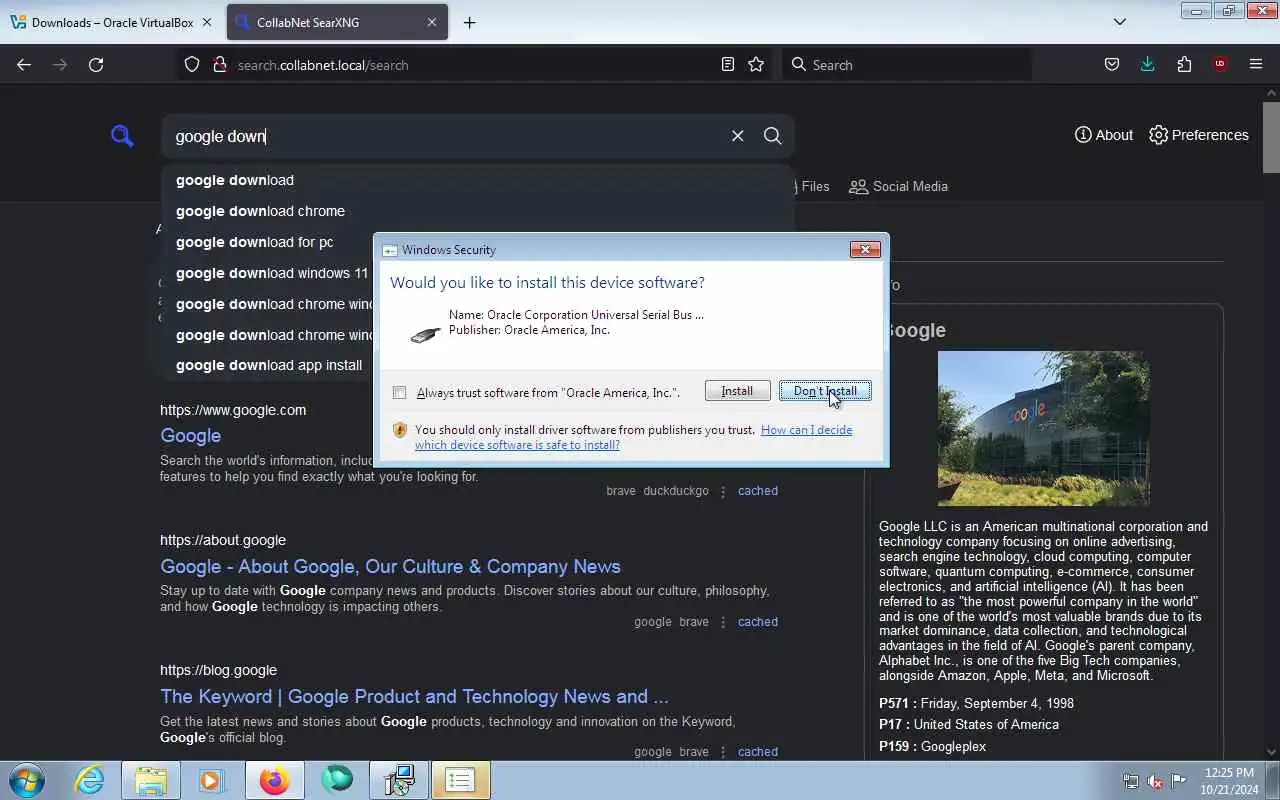Screen dimensions: 1280x800
Task: Open the extensions puzzle icon
Action: coord(1184,64)
